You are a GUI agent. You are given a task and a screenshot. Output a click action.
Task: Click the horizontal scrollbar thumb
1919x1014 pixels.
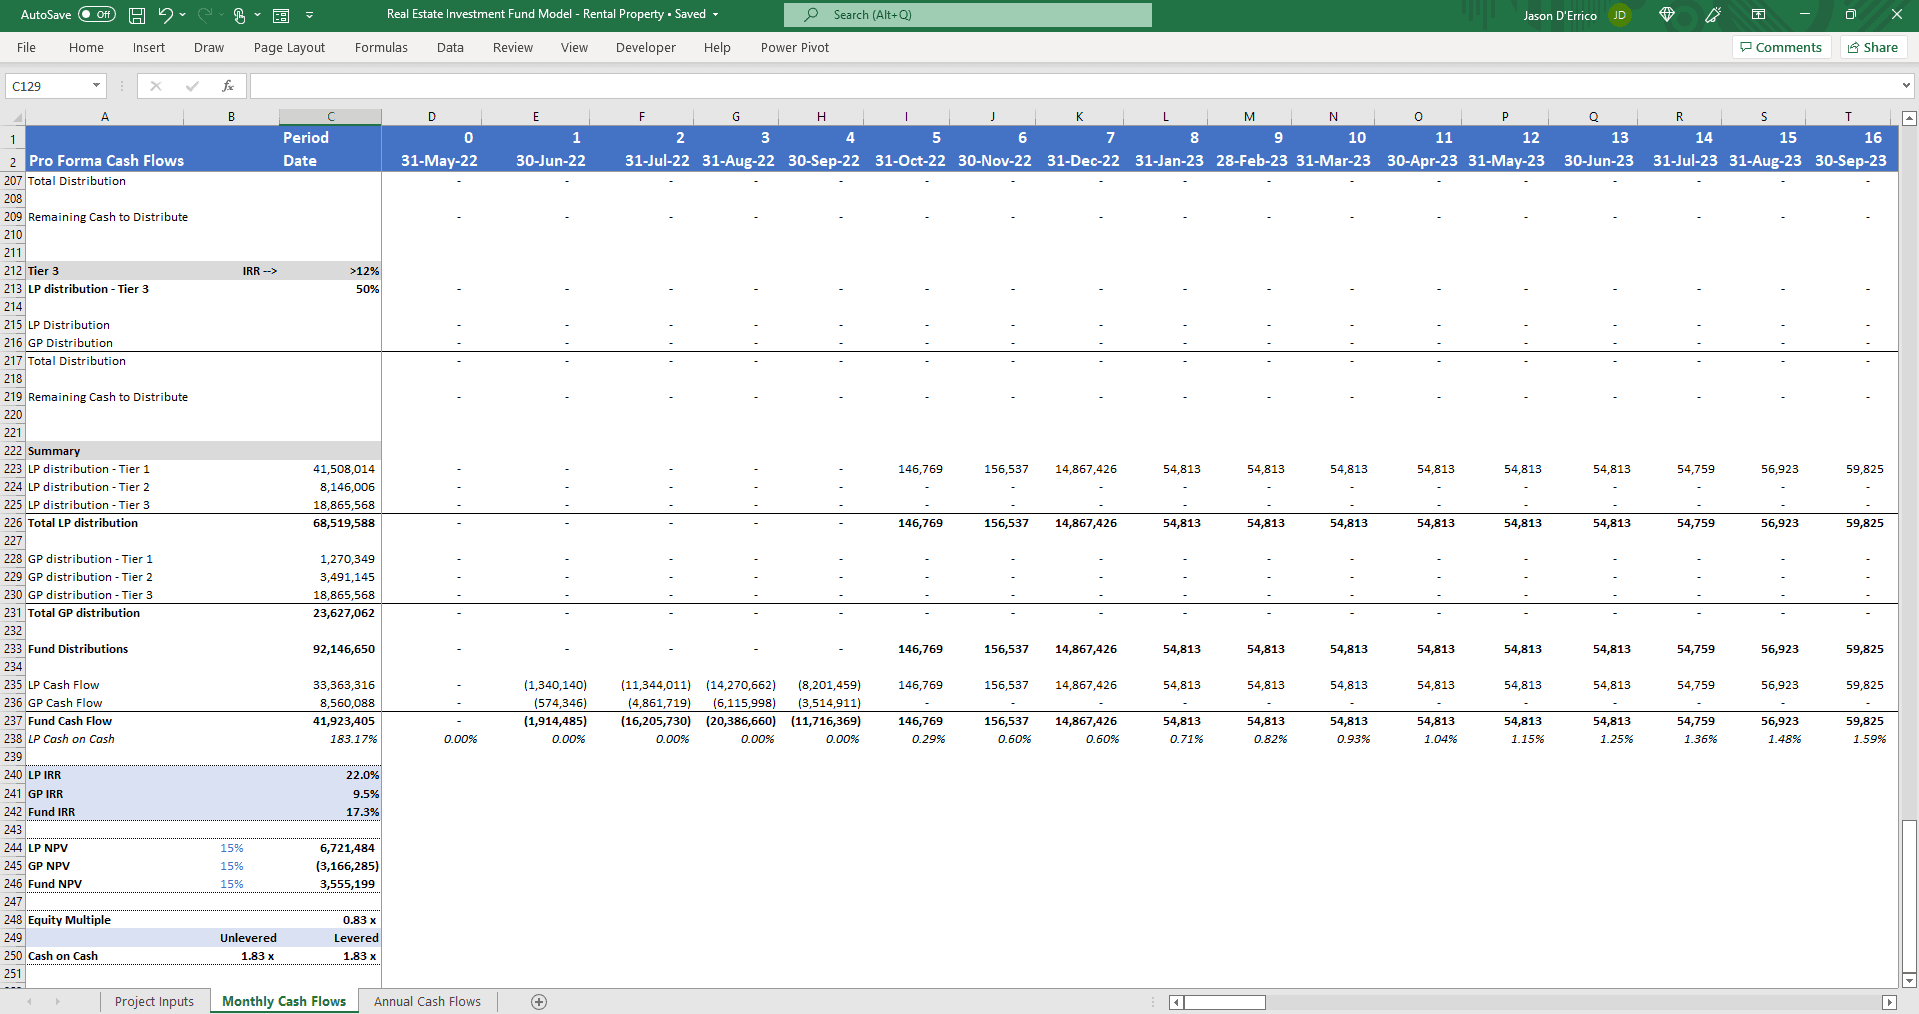1225,1002
